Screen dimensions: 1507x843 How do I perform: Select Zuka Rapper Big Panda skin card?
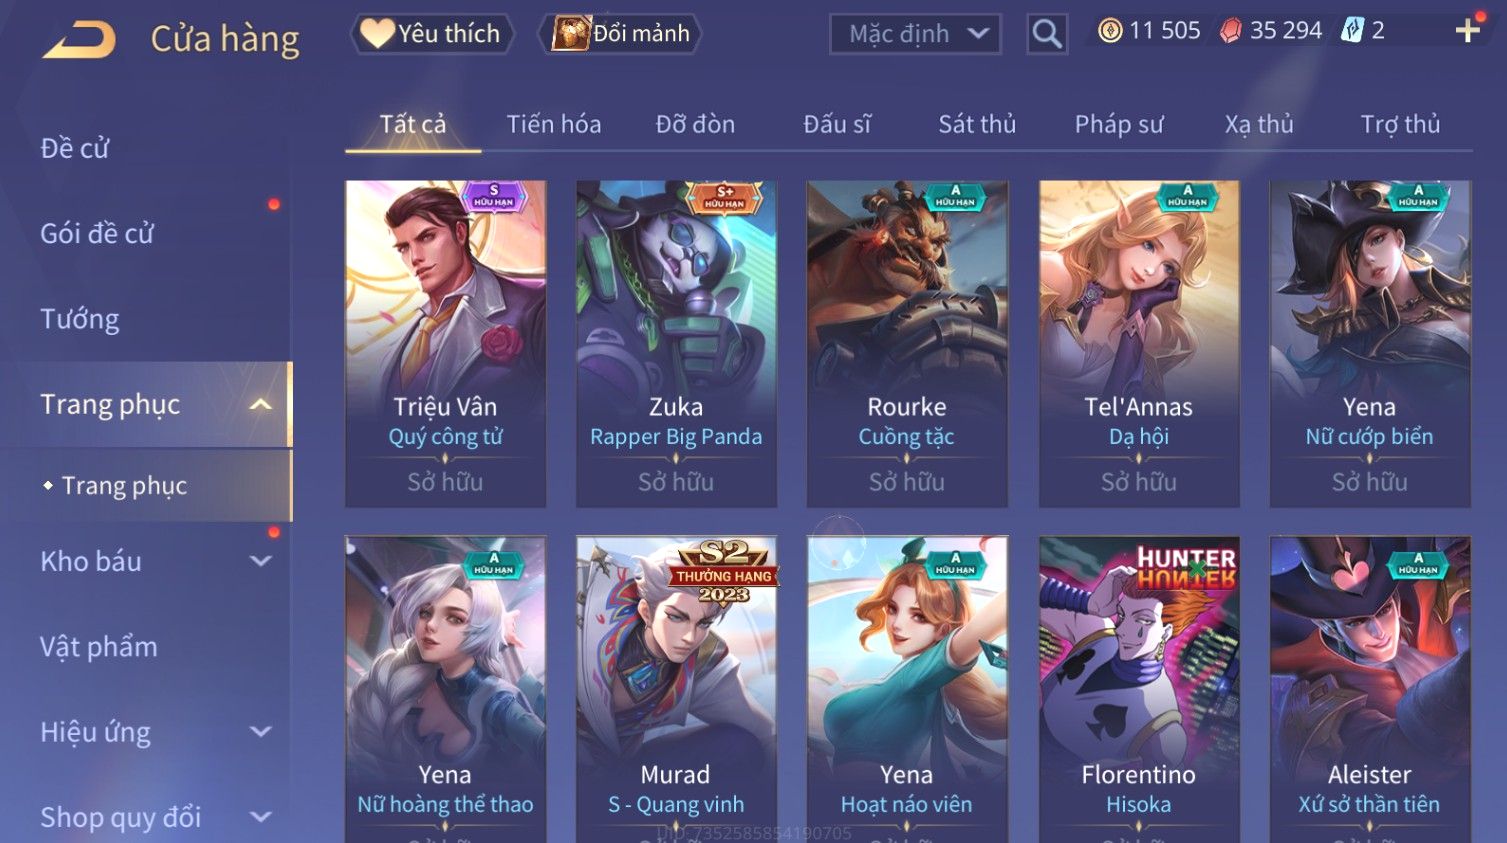pyautogui.click(x=676, y=343)
